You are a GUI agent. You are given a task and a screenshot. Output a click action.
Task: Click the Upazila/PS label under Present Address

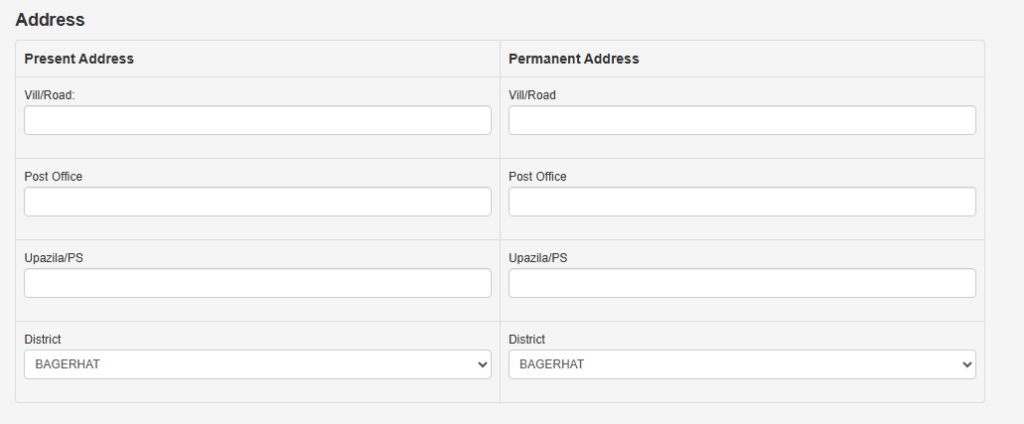click(x=53, y=257)
